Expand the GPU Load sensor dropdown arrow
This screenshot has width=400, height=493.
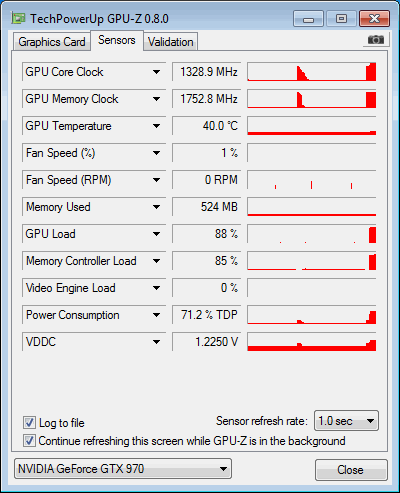click(156, 234)
